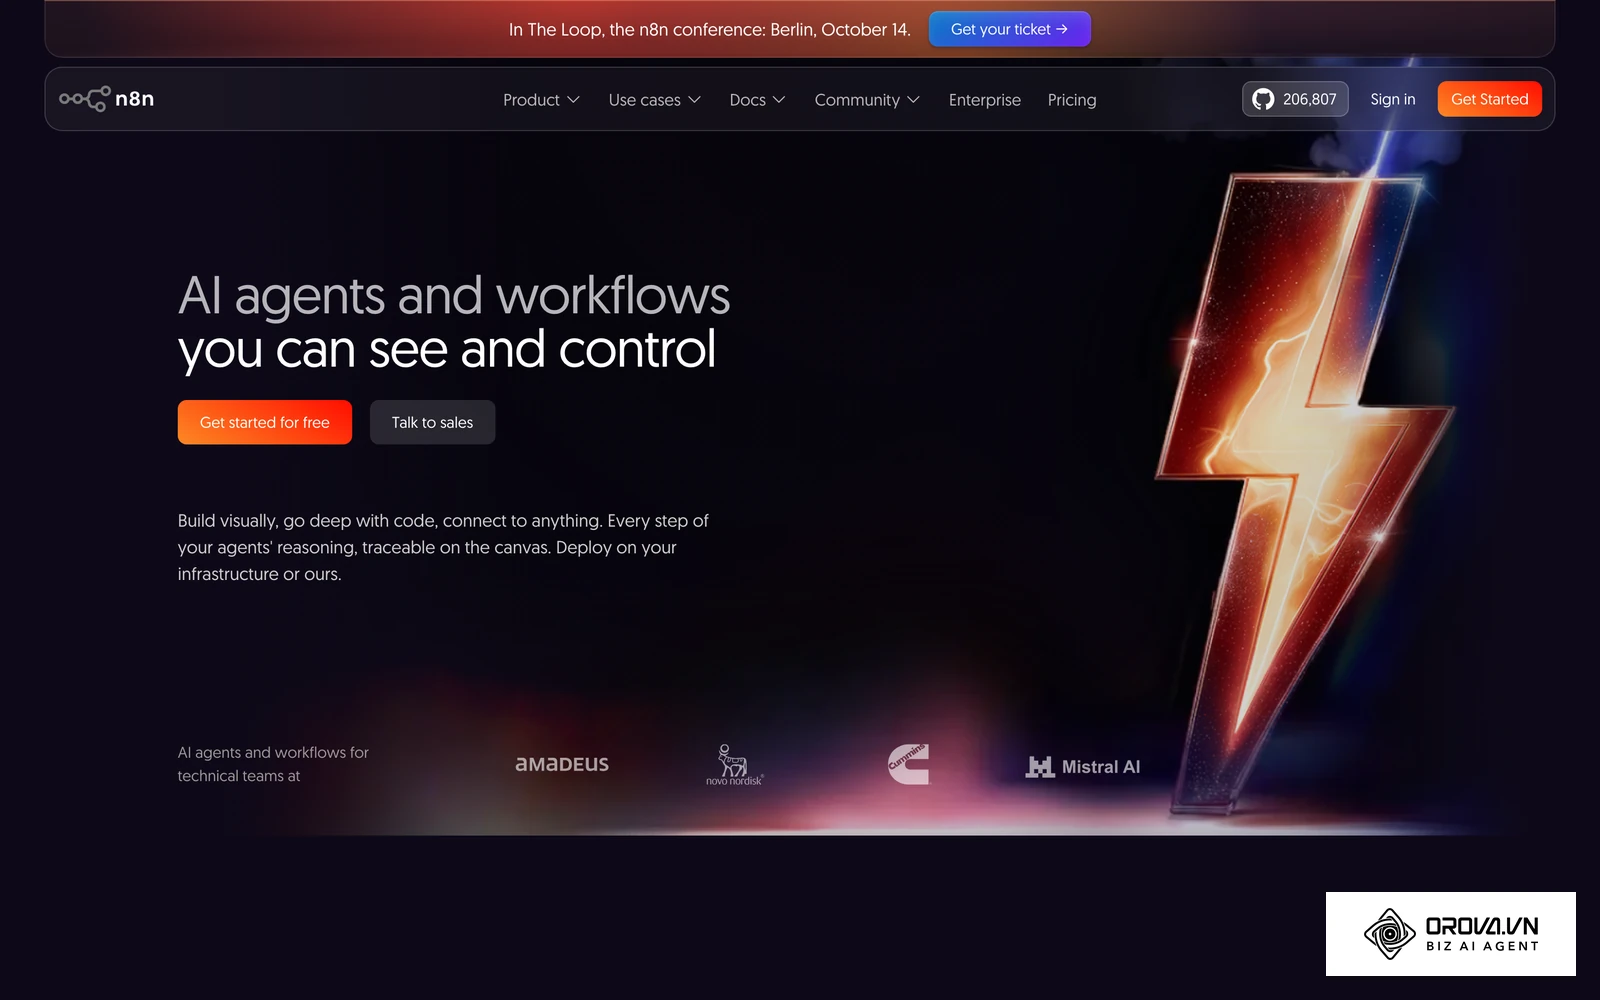The width and height of the screenshot is (1600, 1000).
Task: Click Get your ticket button
Action: tap(1010, 29)
